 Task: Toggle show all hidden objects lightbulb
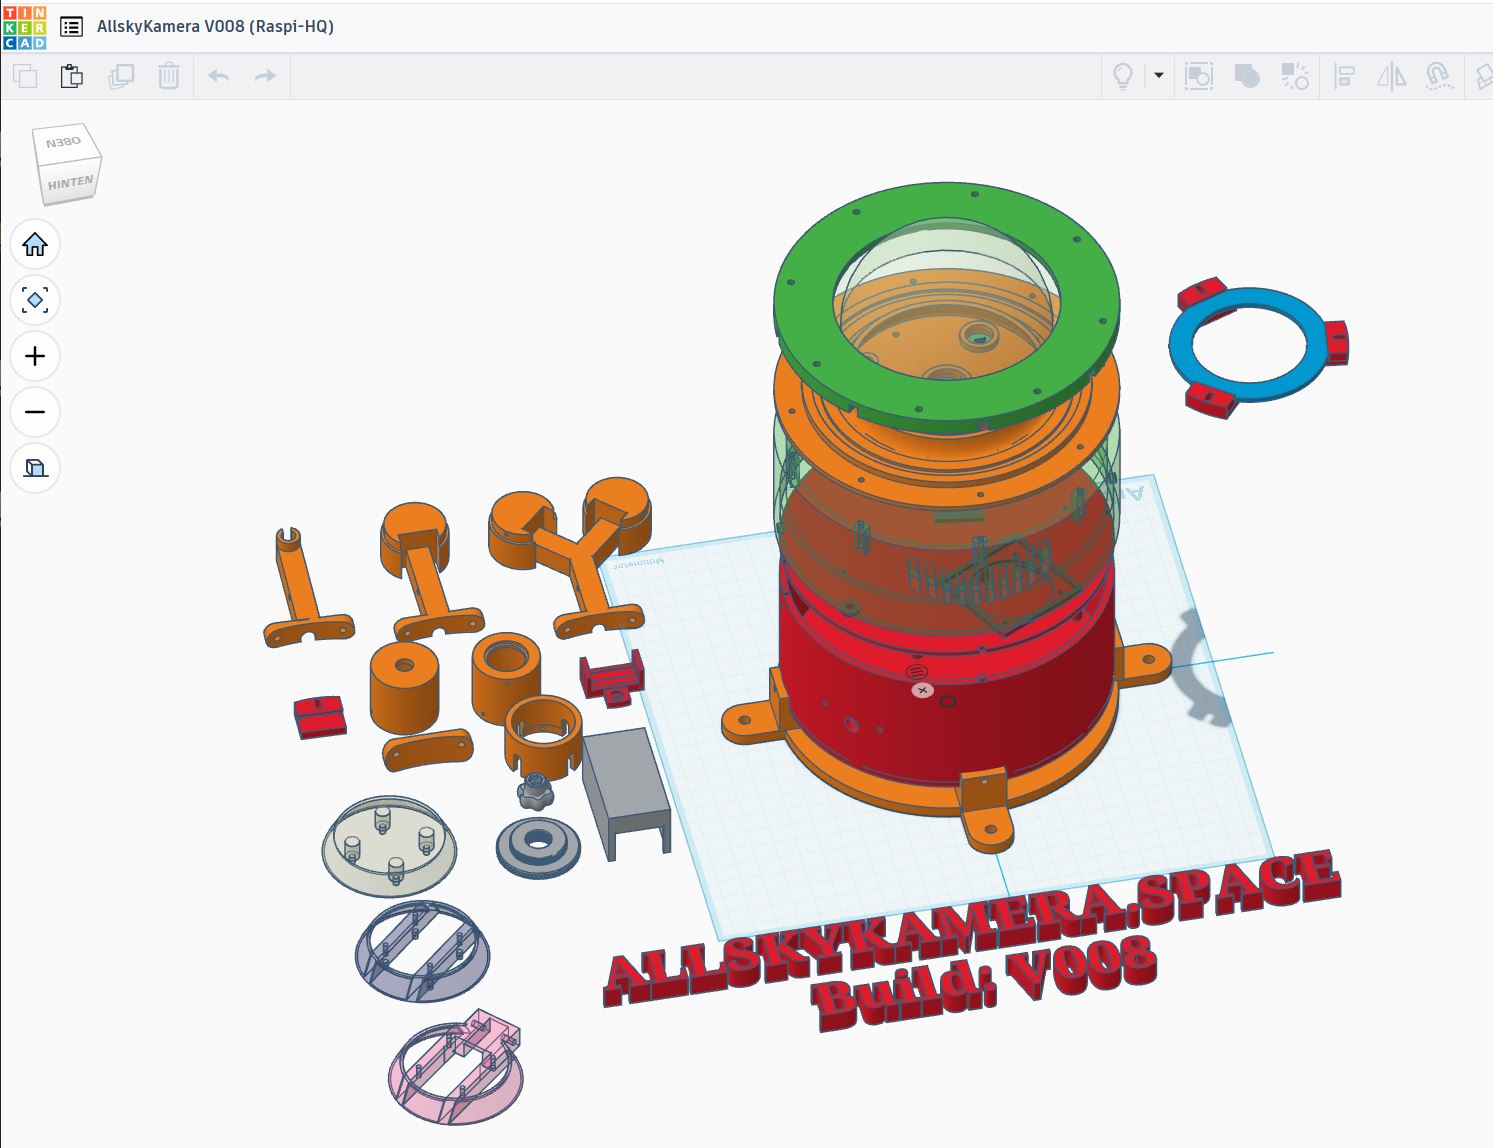click(x=1122, y=75)
